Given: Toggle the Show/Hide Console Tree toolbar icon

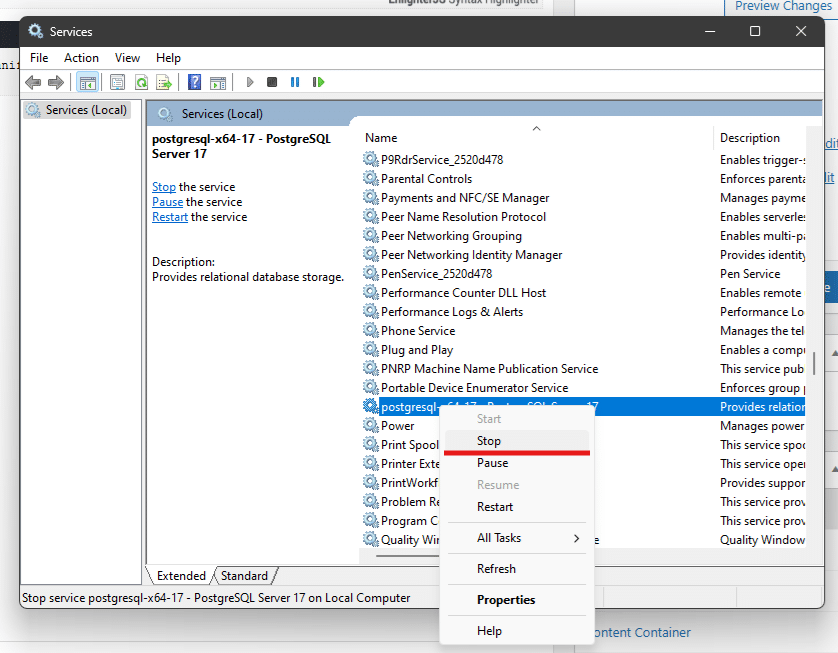Looking at the screenshot, I should click(87, 82).
